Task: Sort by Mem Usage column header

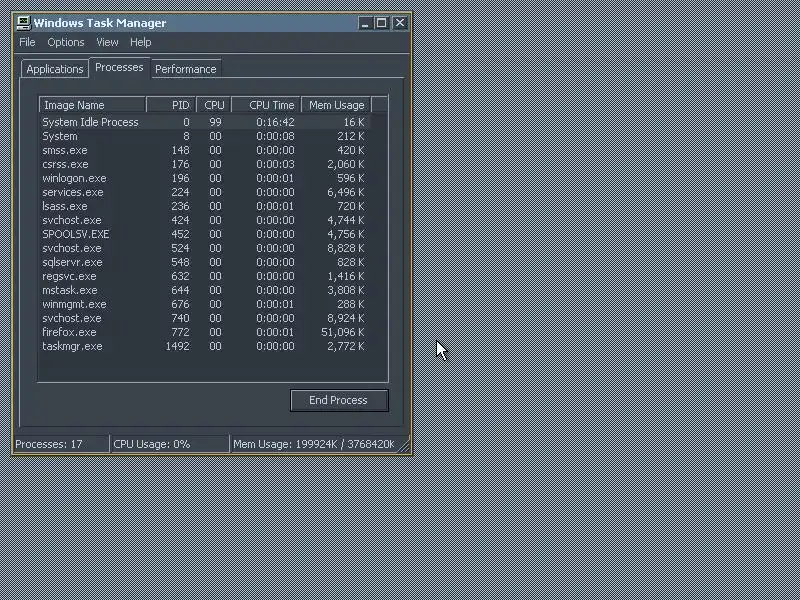Action: (x=336, y=105)
